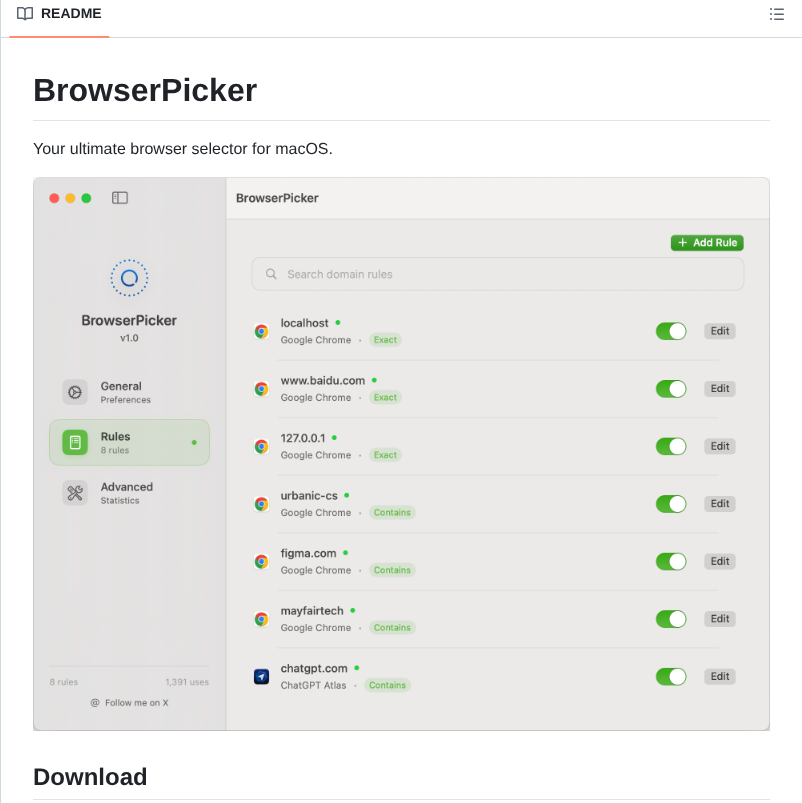802x803 pixels.
Task: Click the Chrome icon beside localhost
Action: (261, 330)
